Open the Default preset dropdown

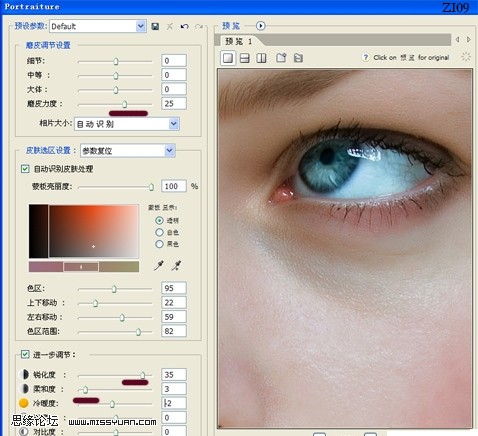click(98, 26)
